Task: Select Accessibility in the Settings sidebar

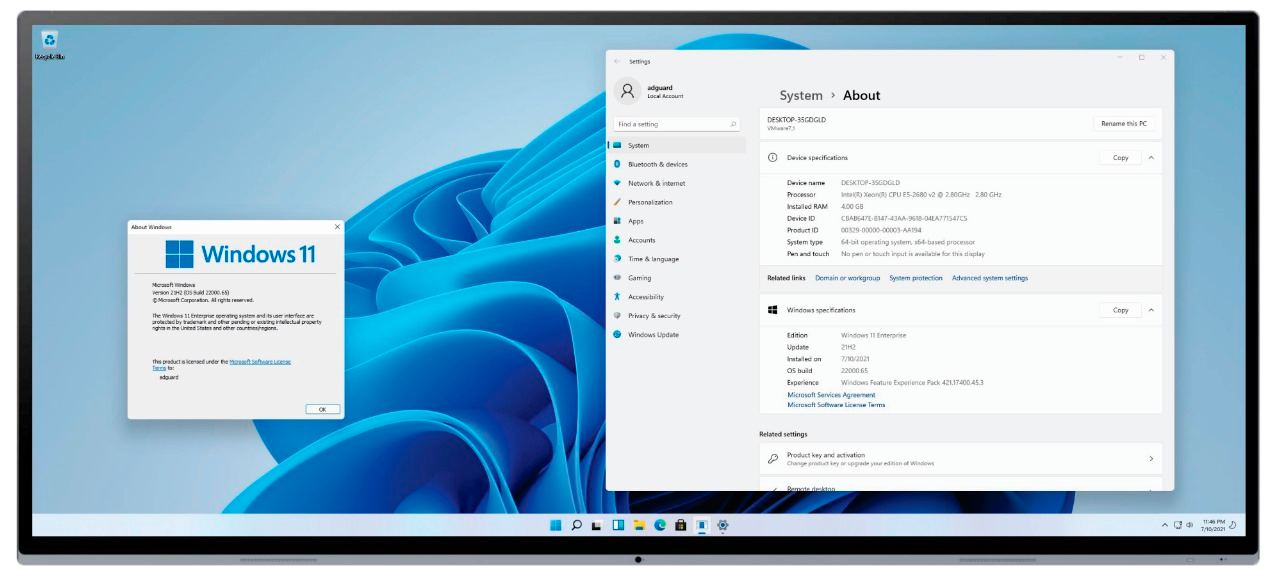Action: 677,297
